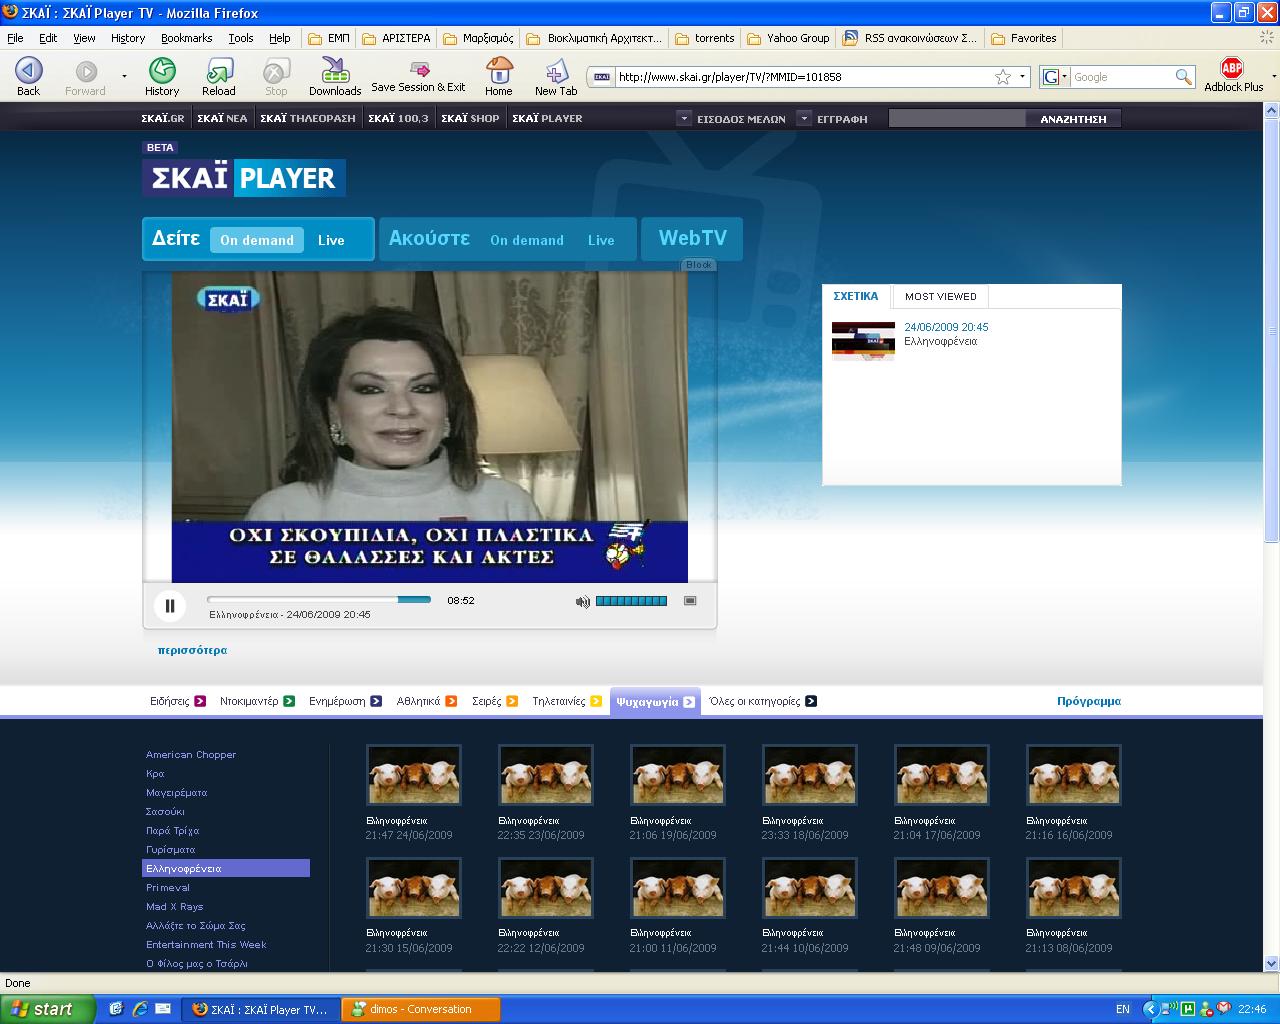Go to Home via toolbar icon
Image resolution: width=1280 pixels, height=1024 pixels.
pos(498,75)
